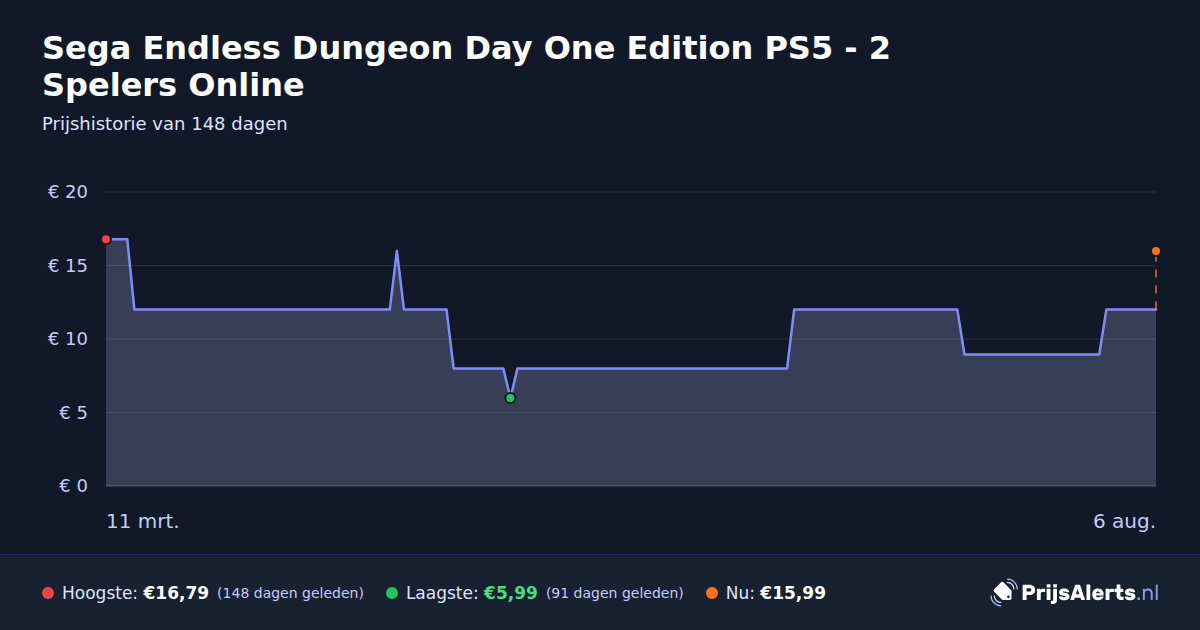Click the green dot beside Laagste legend
The width and height of the screenshot is (1200, 630).
(392, 593)
